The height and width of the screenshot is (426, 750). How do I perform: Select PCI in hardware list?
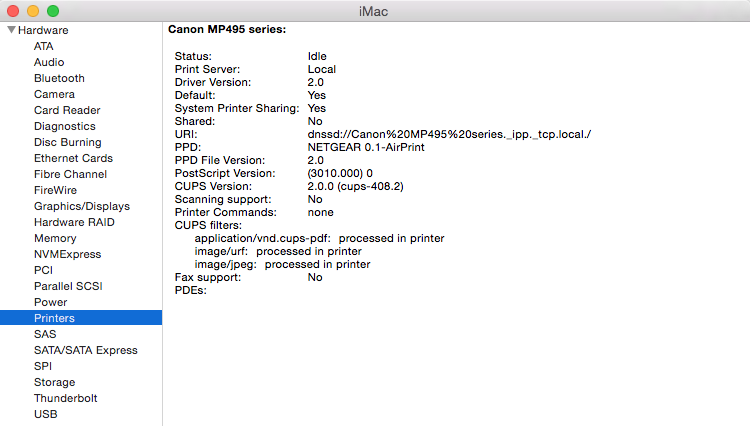coord(44,271)
